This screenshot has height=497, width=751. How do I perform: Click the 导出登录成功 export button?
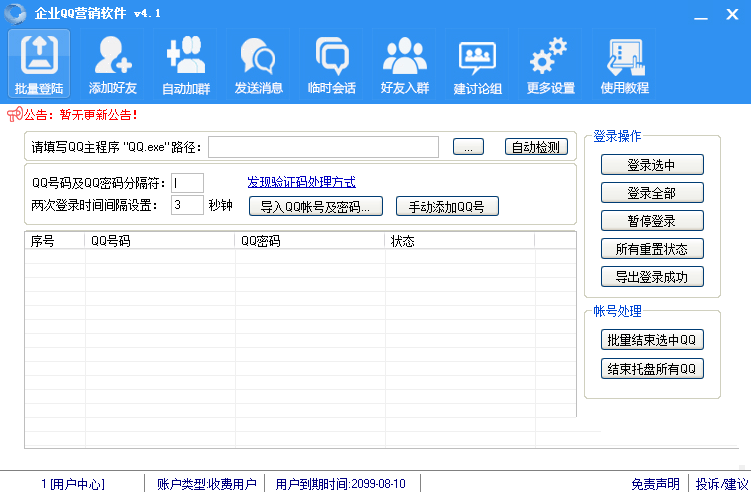pyautogui.click(x=652, y=277)
